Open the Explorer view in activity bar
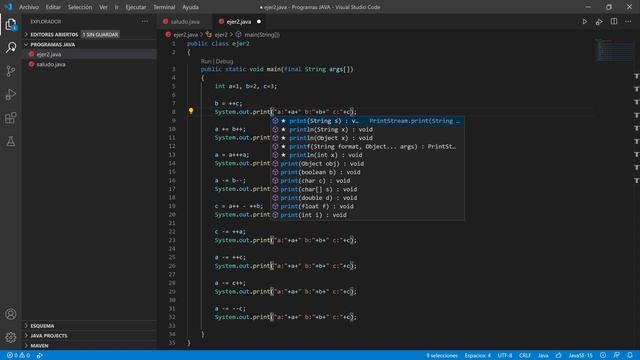The width and height of the screenshot is (640, 360). (x=11, y=24)
